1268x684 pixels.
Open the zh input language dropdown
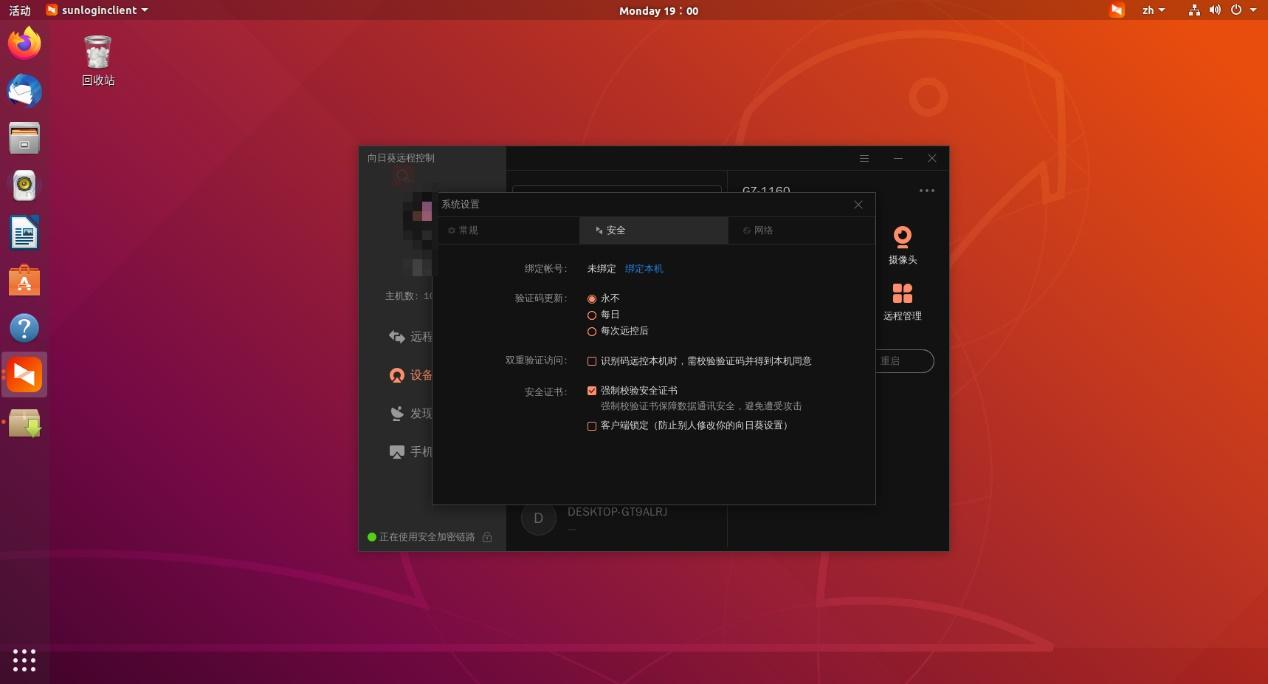[1153, 10]
